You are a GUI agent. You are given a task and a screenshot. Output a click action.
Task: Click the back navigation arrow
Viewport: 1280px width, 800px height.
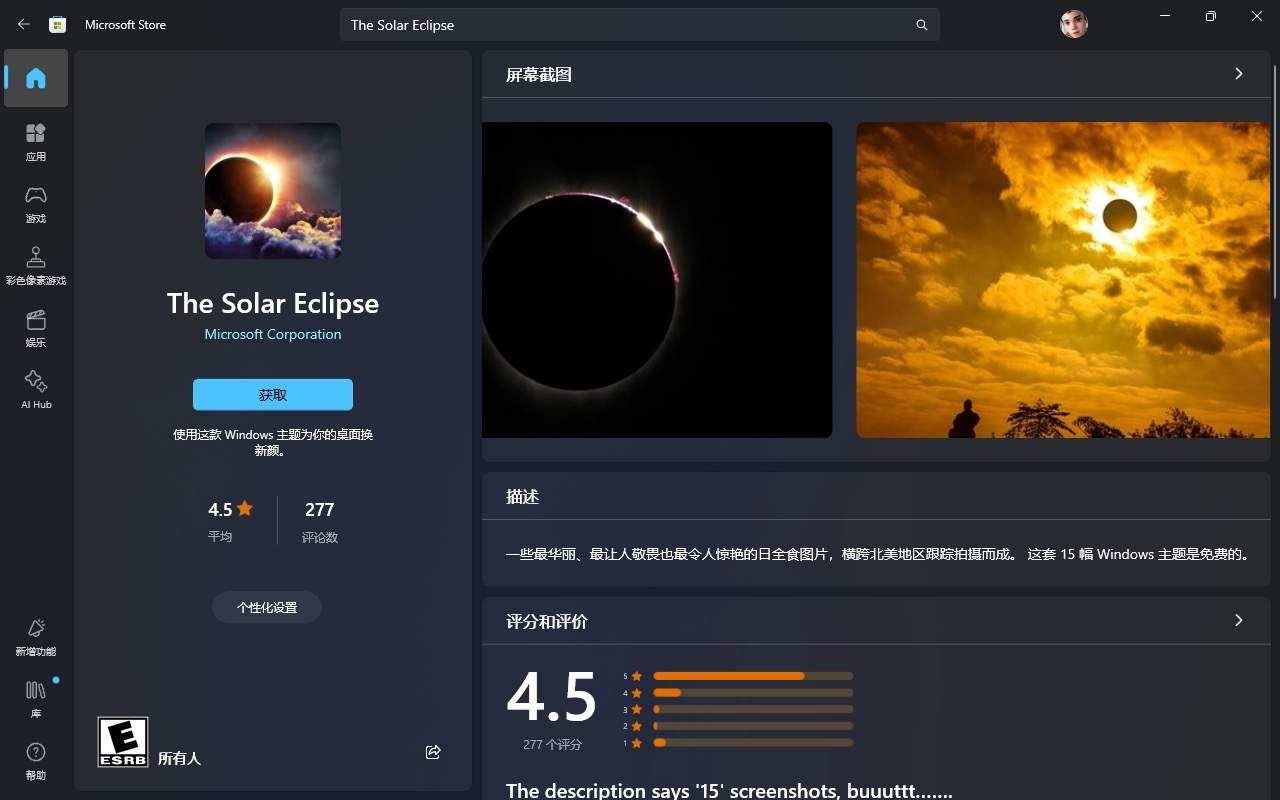pos(22,24)
